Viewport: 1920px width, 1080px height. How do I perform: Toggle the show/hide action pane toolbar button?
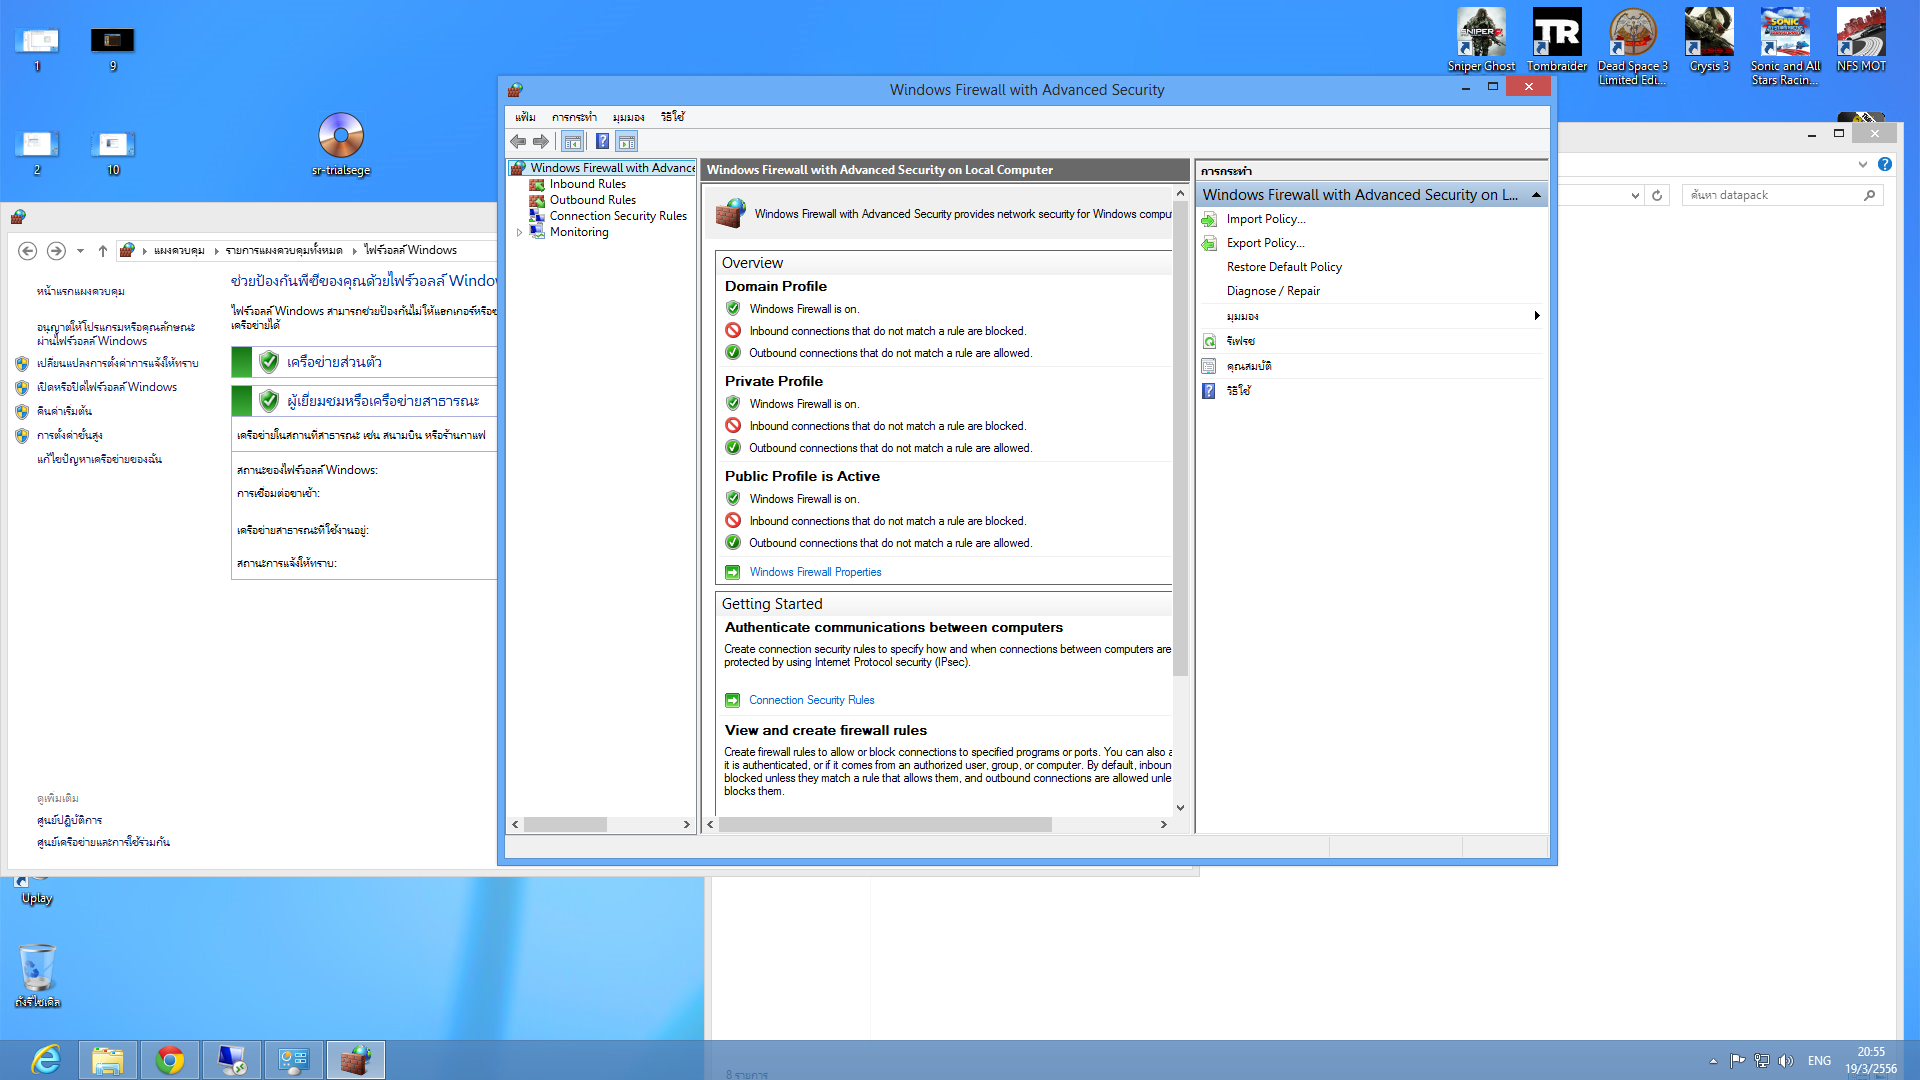[x=627, y=142]
